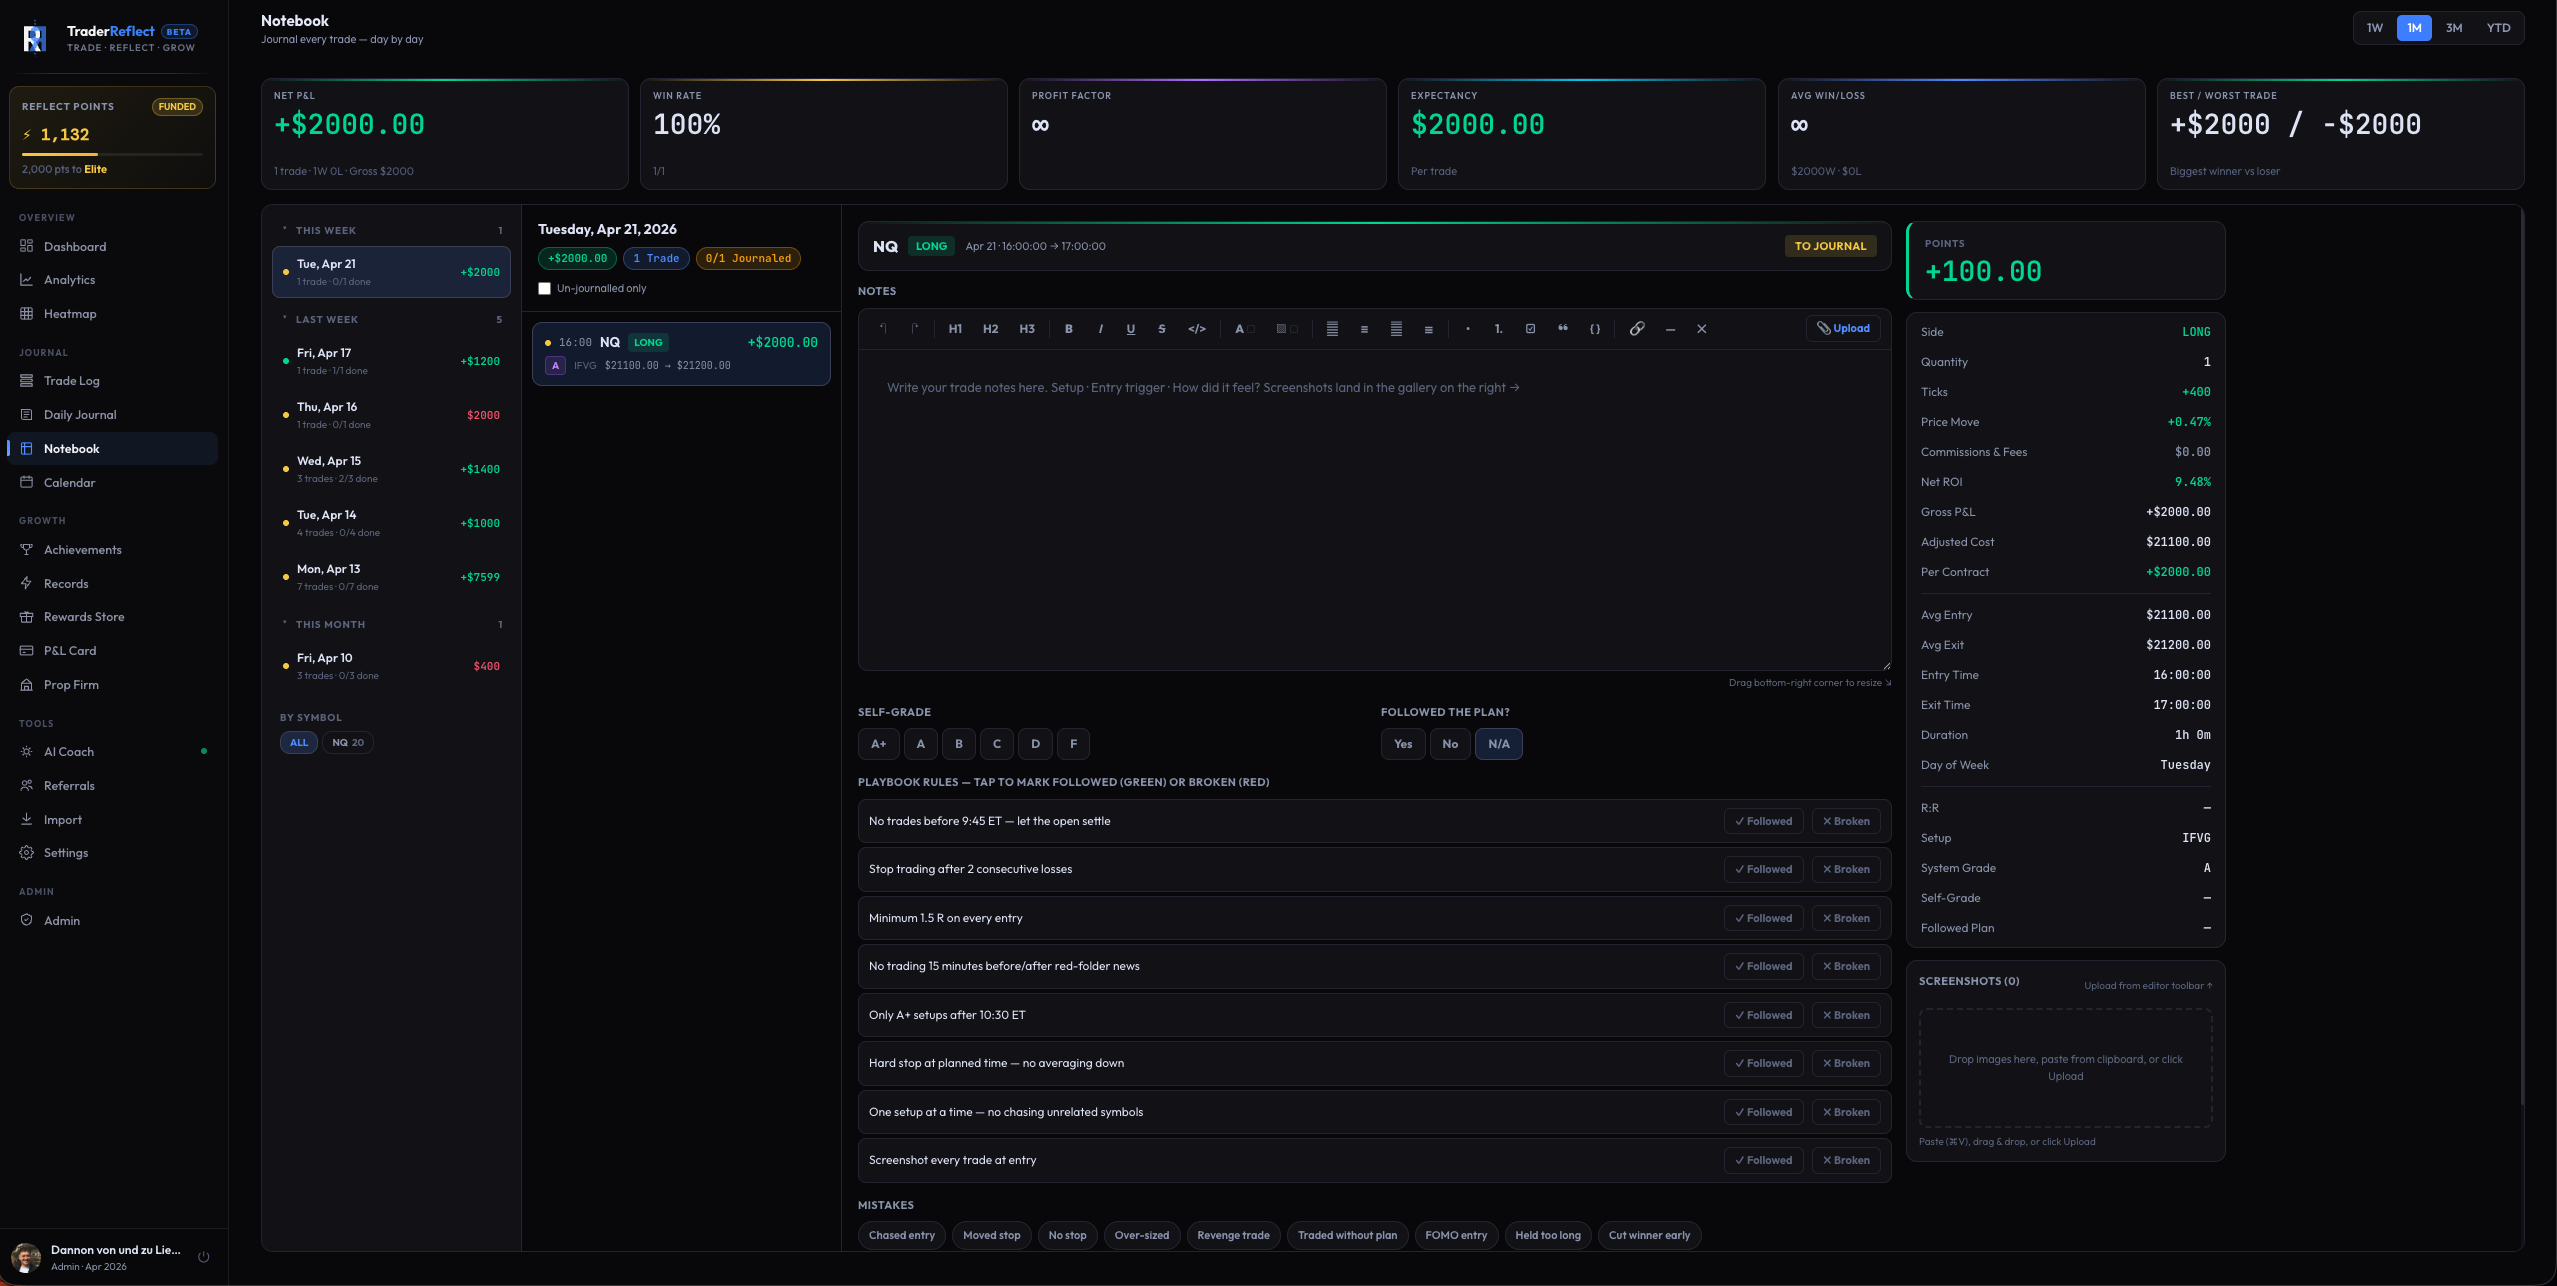The height and width of the screenshot is (1286, 2557).
Task: Switch range to 3M tab
Action: pos(2454,28)
